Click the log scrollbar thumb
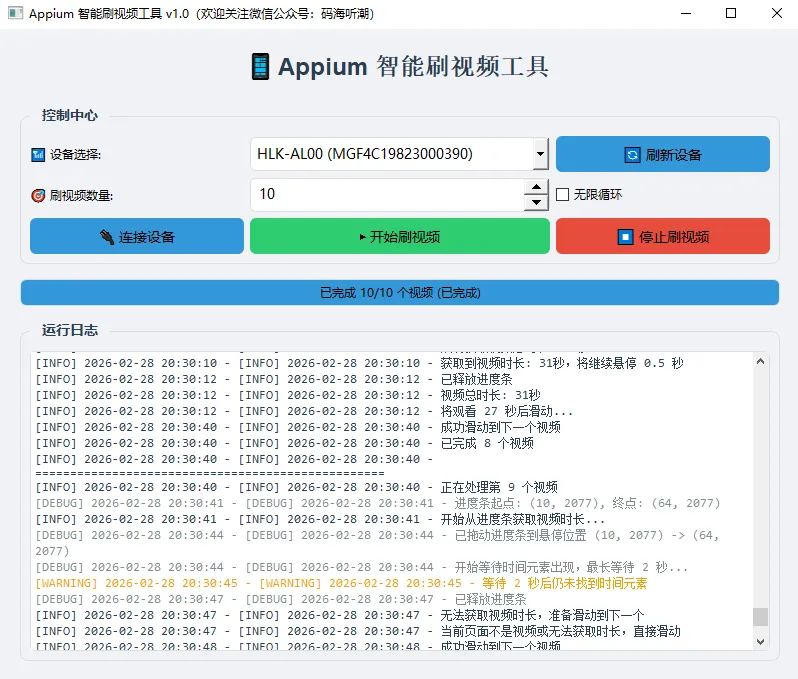 [x=760, y=617]
